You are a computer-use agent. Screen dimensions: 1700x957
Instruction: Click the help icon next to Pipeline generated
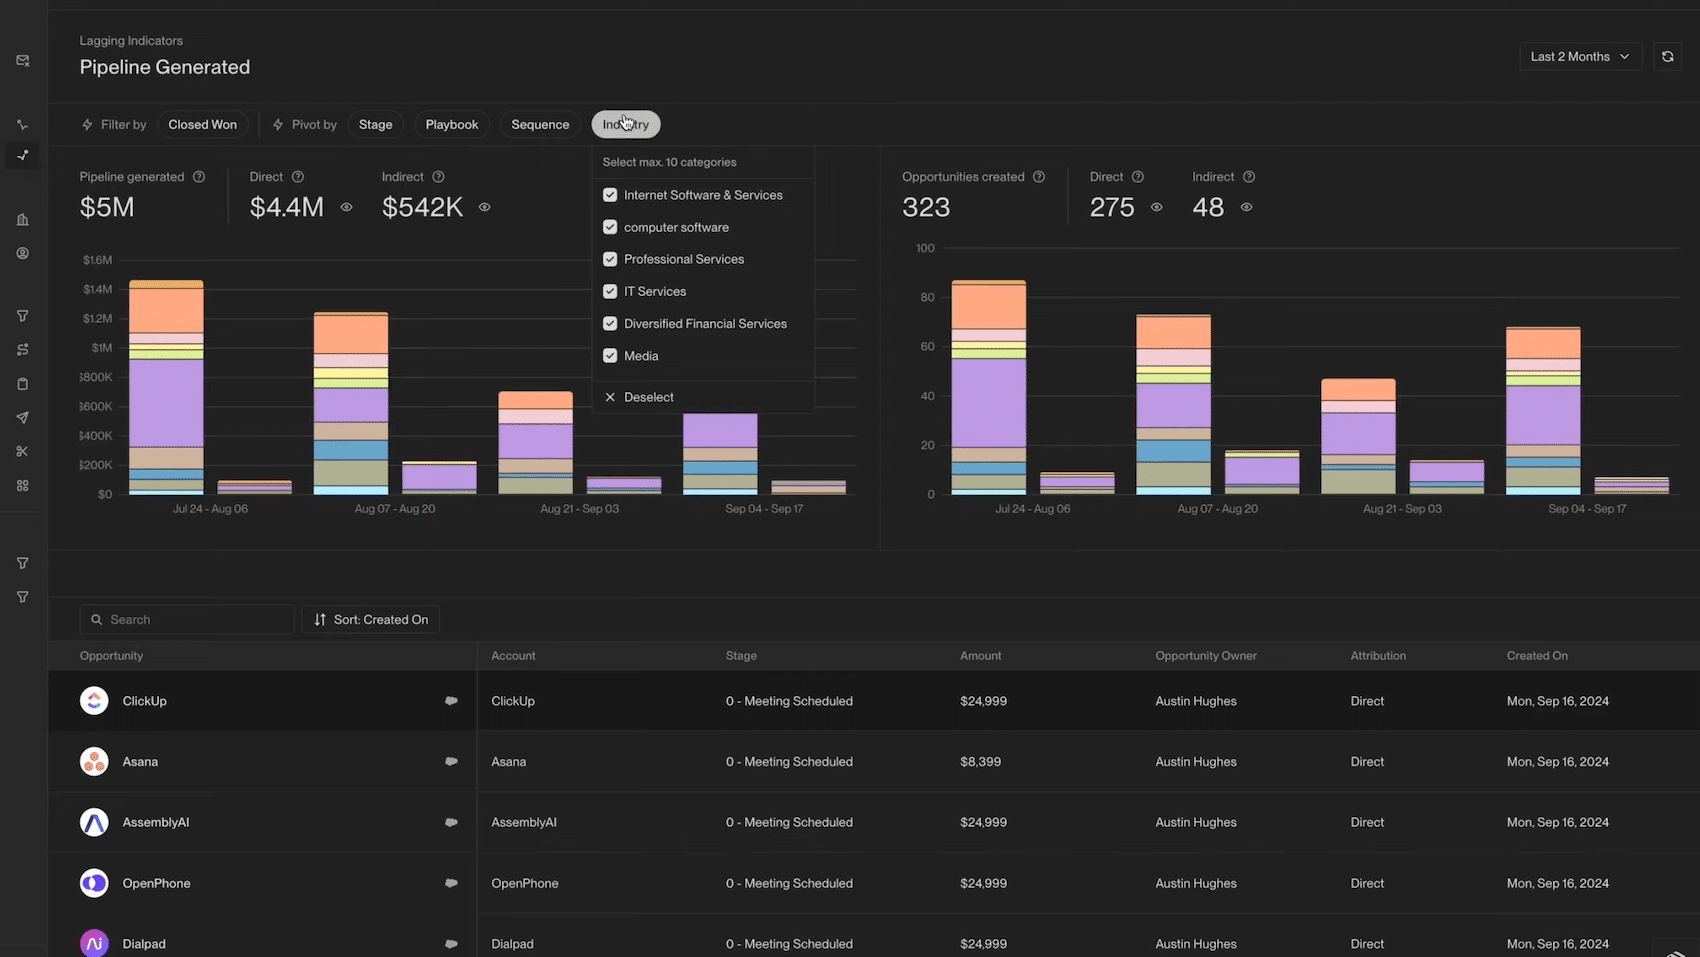[199, 177]
